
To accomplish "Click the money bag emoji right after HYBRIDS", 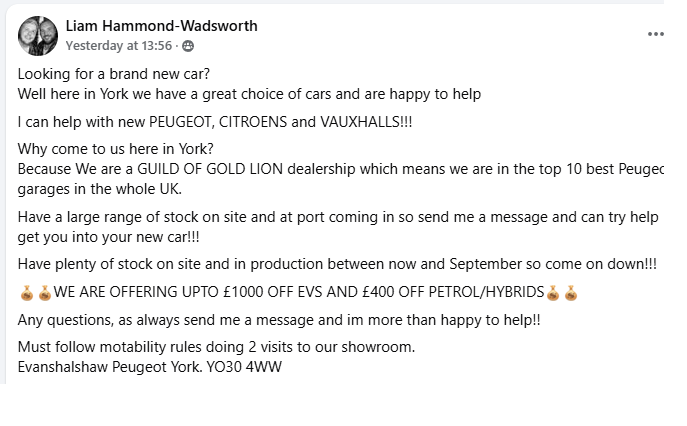I will pyautogui.click(x=553, y=293).
